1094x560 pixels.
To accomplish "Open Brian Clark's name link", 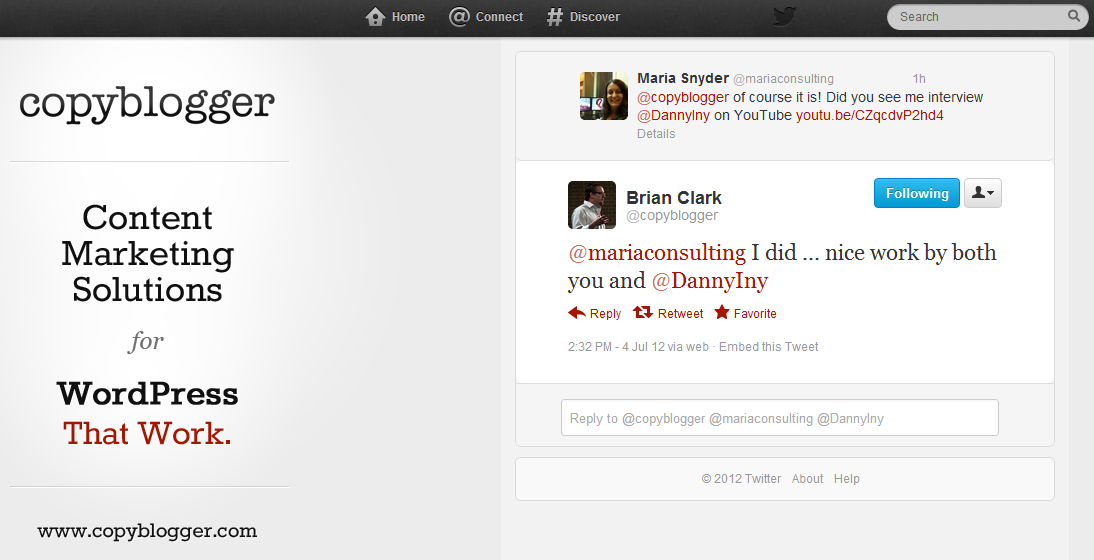I will coord(674,197).
